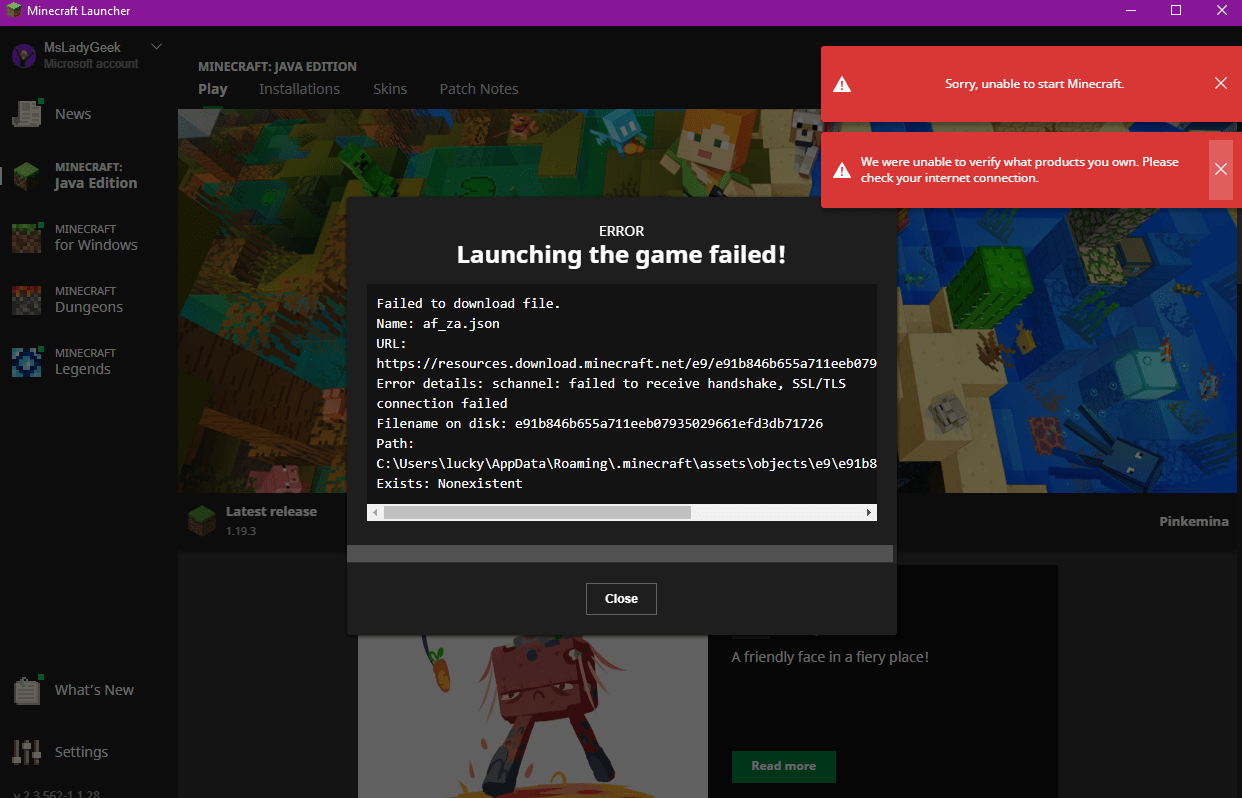Click the 'Latest release 1.19.3' version selector
This screenshot has width=1242, height=798.
(253, 520)
